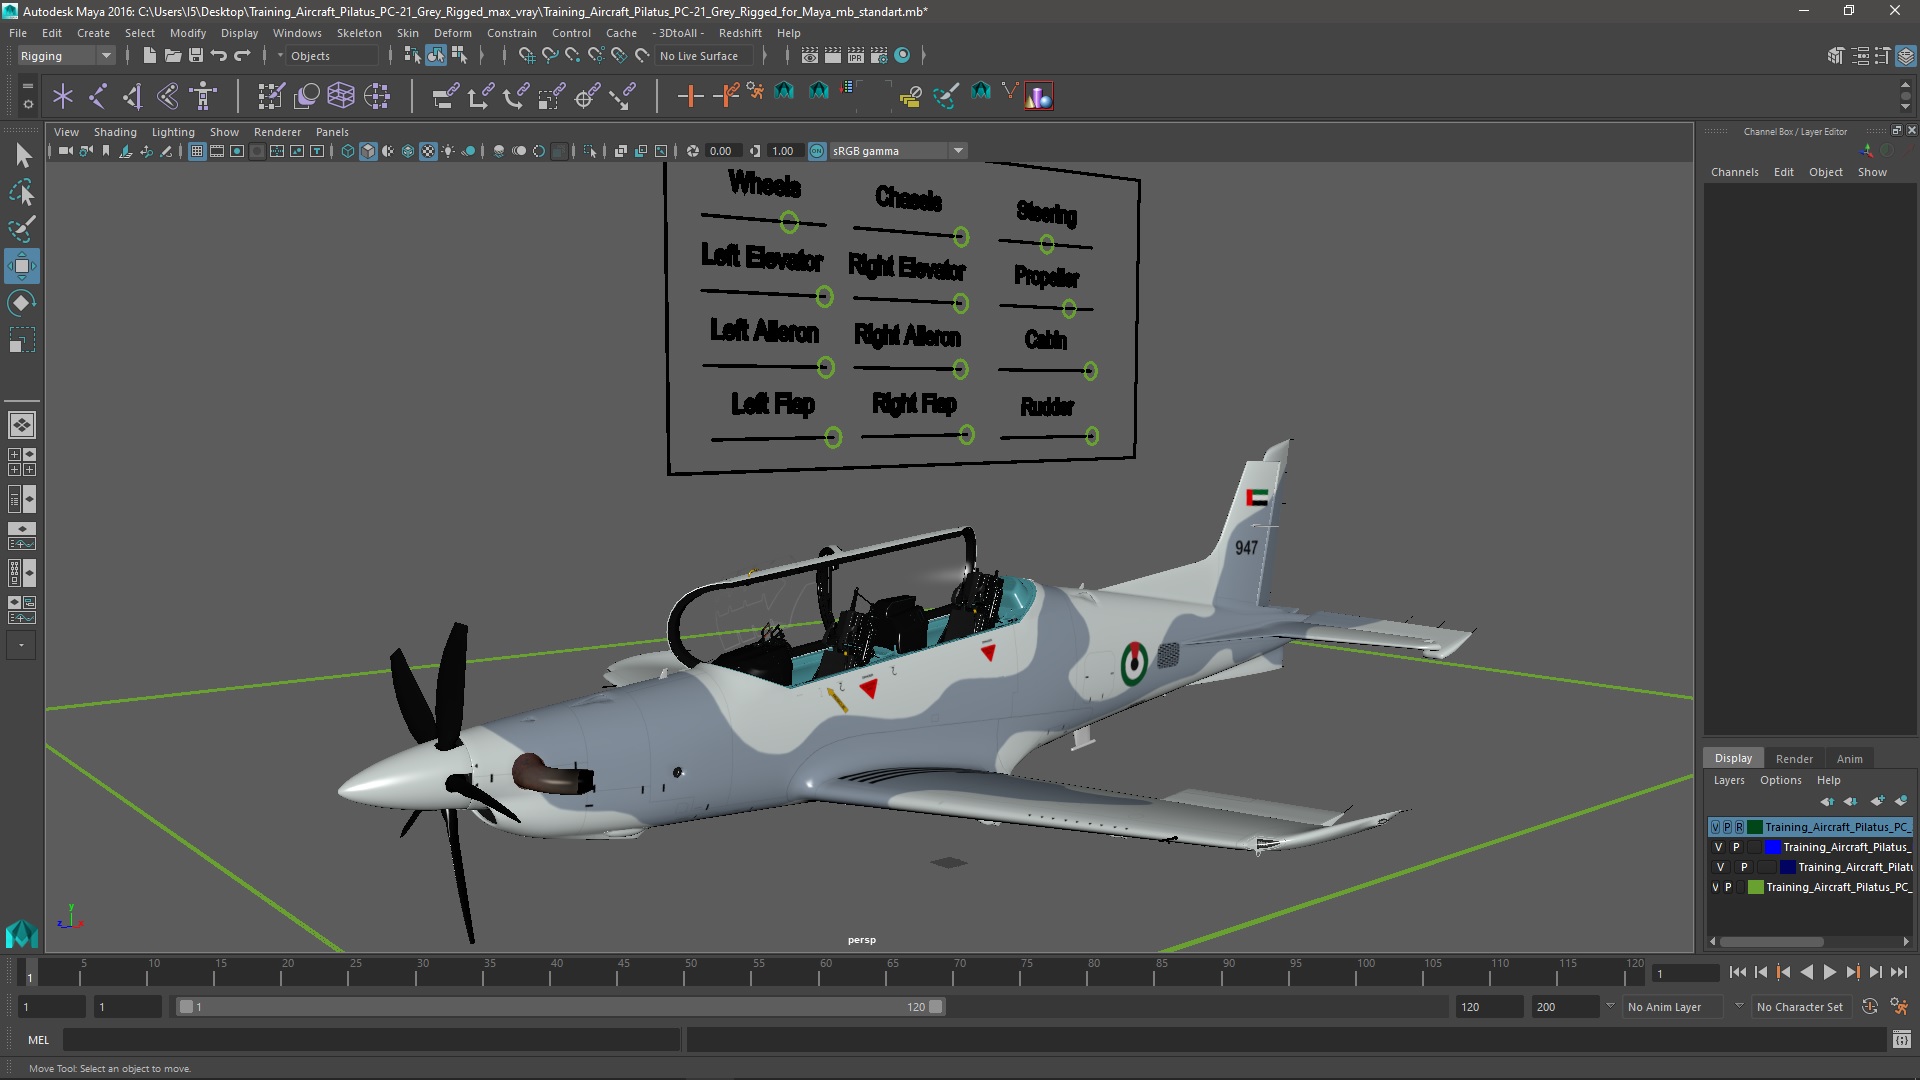Step back one frame
Screen dimensions: 1920x1080
(x=1760, y=972)
